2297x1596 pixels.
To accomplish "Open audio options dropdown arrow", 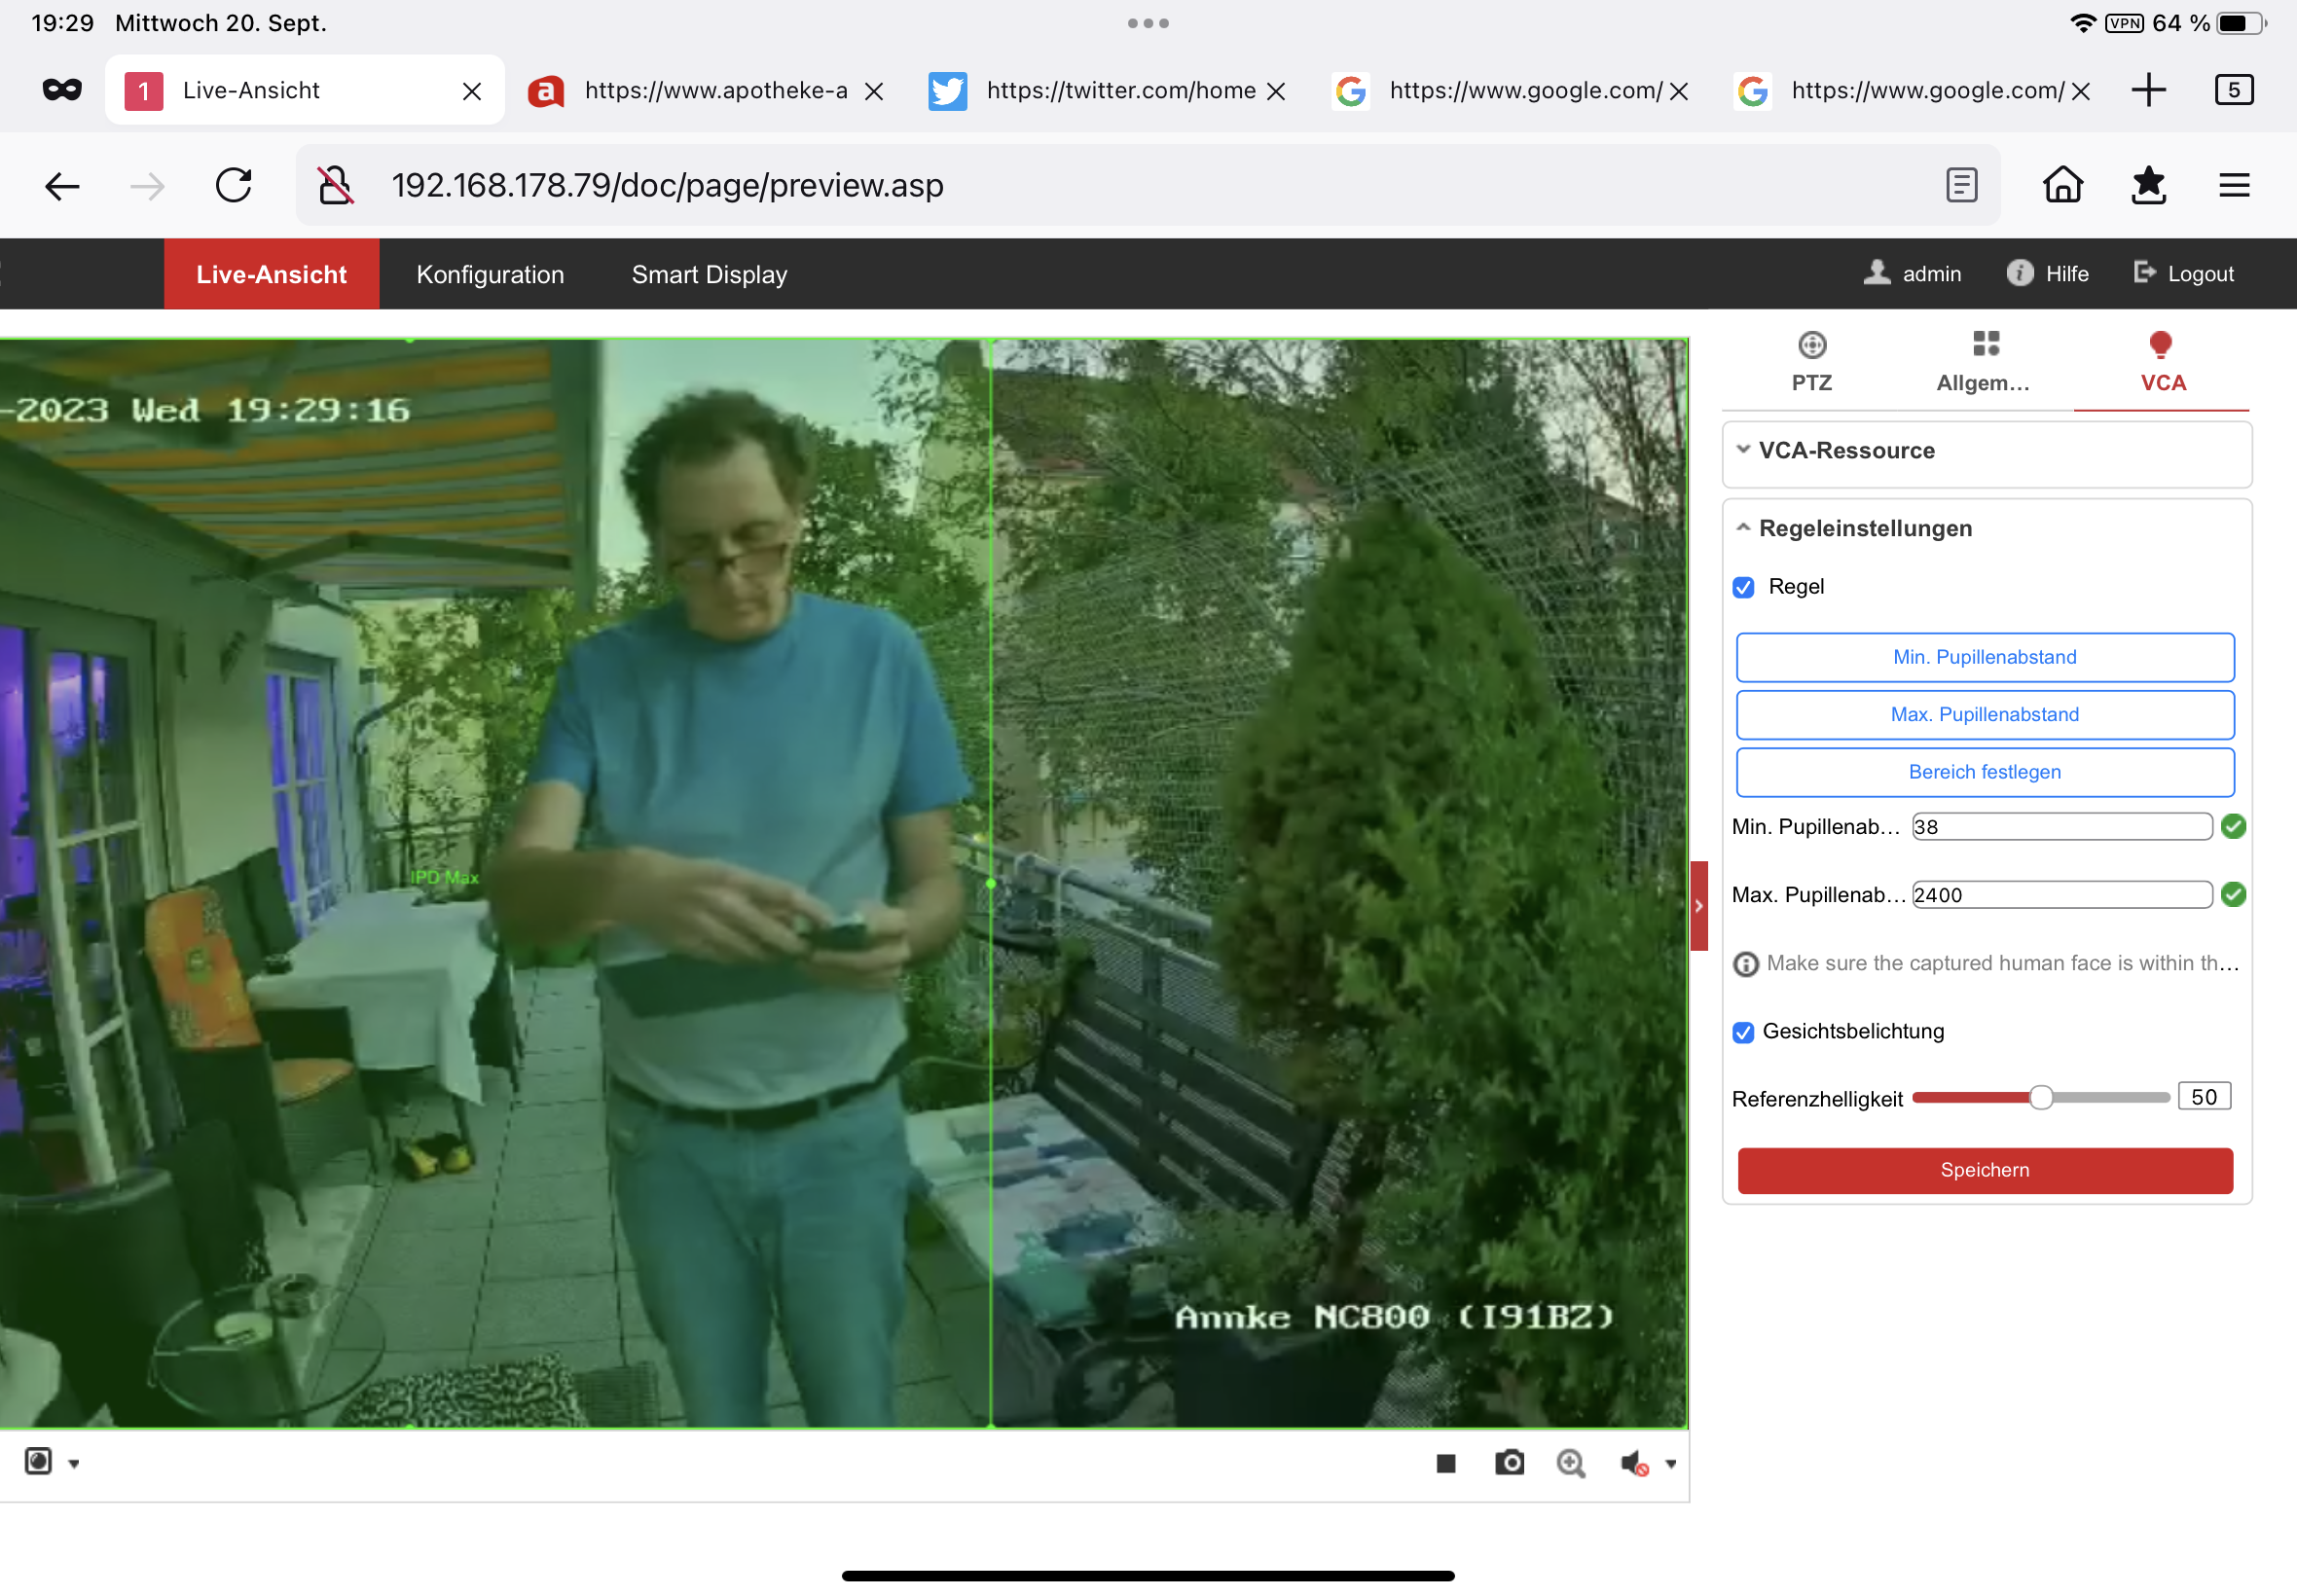I will coord(1671,1464).
